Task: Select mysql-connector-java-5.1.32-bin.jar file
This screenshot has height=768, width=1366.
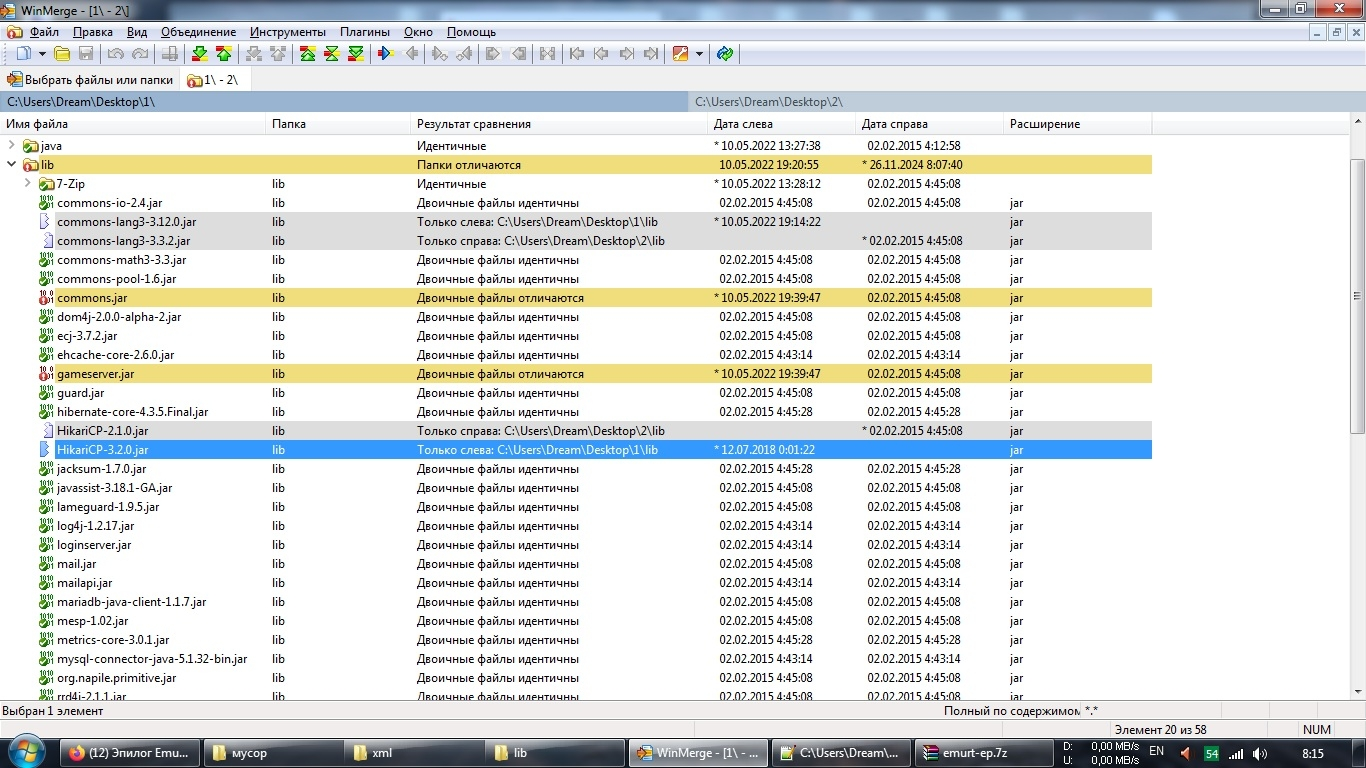Action: click(x=152, y=659)
